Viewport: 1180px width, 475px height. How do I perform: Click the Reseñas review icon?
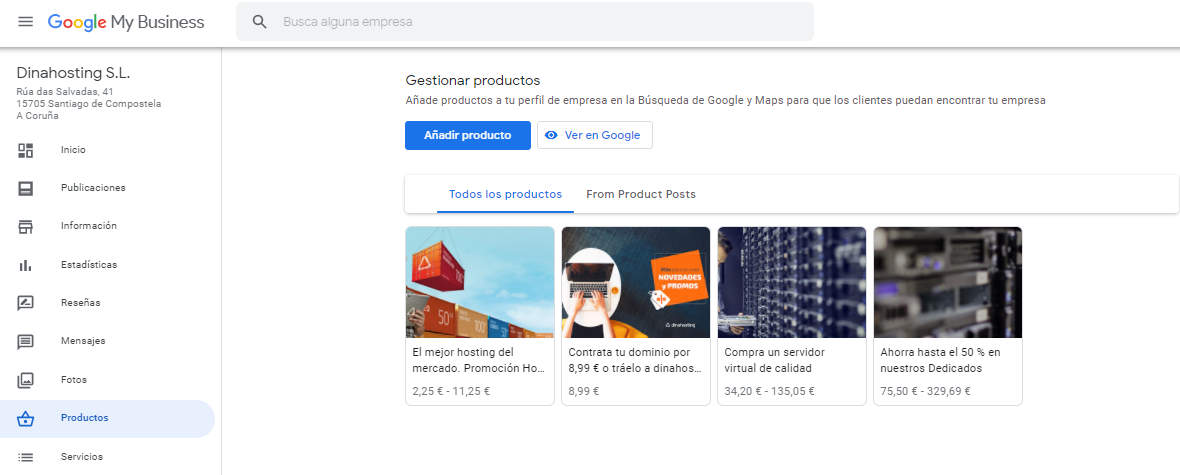pyautogui.click(x=26, y=303)
